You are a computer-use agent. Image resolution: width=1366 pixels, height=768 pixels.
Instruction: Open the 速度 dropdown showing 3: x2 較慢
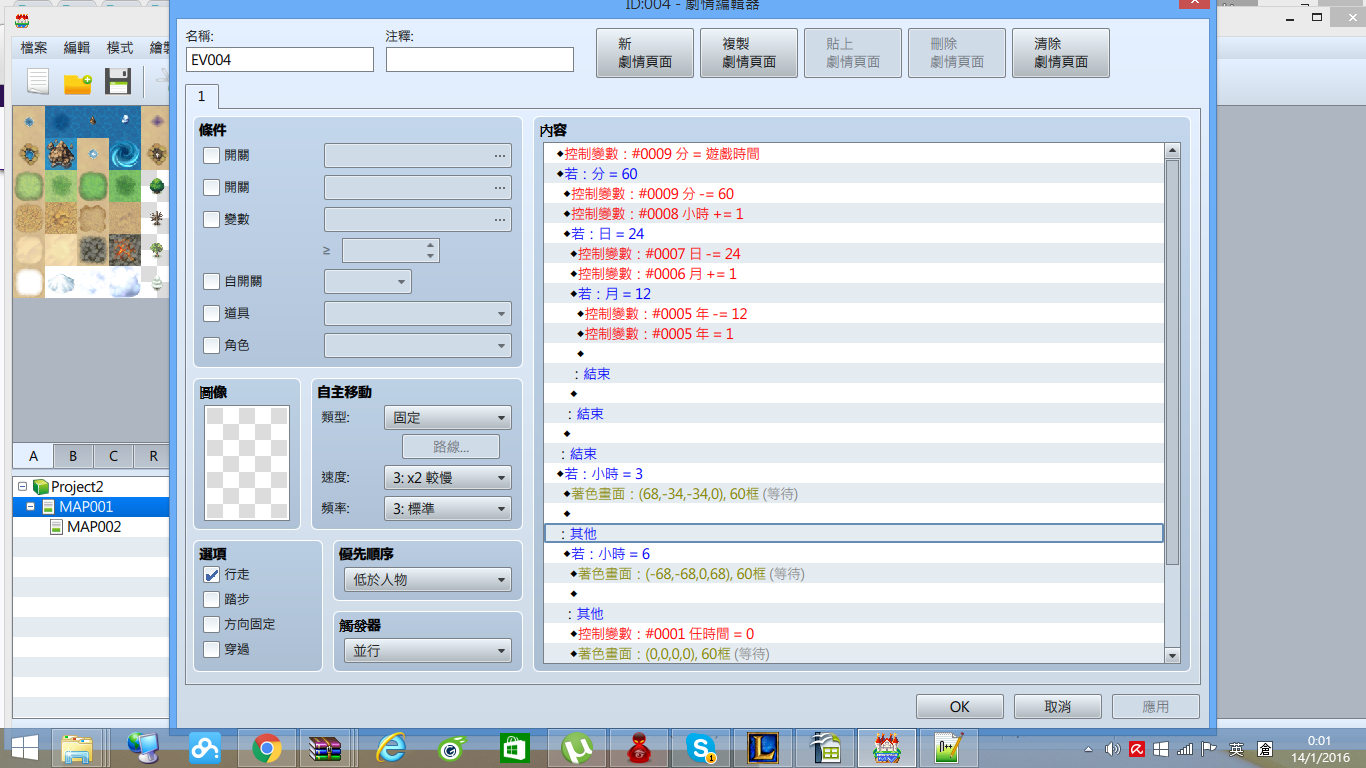point(447,477)
